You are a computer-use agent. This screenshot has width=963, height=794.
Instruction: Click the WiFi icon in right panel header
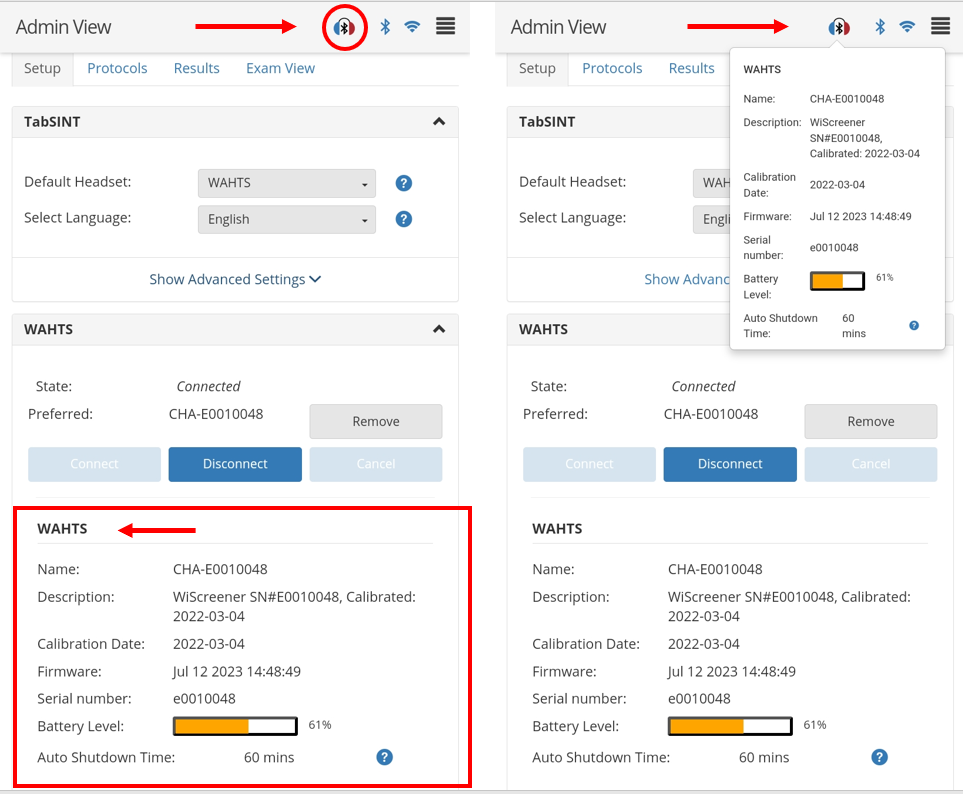(907, 27)
